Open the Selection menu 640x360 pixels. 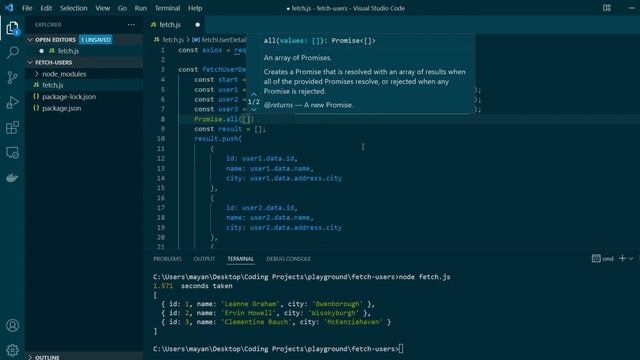(x=73, y=8)
